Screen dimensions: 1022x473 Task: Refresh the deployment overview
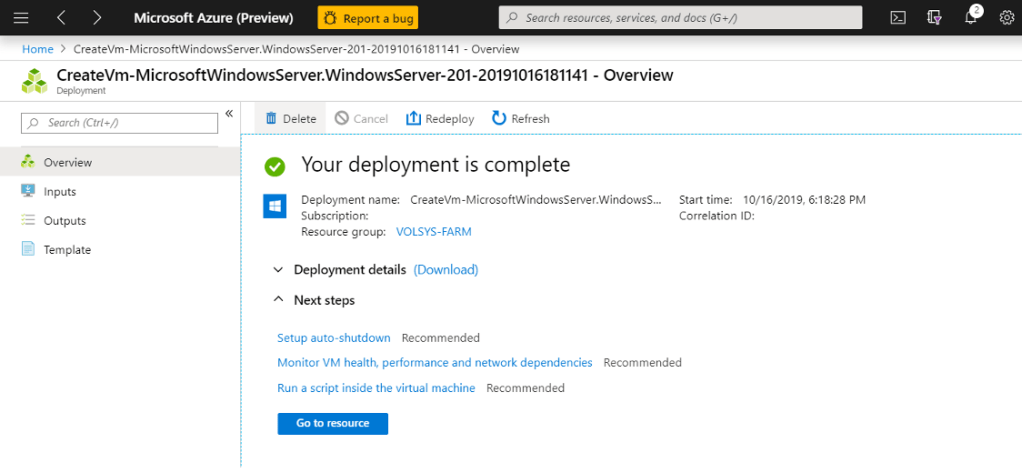(x=520, y=119)
